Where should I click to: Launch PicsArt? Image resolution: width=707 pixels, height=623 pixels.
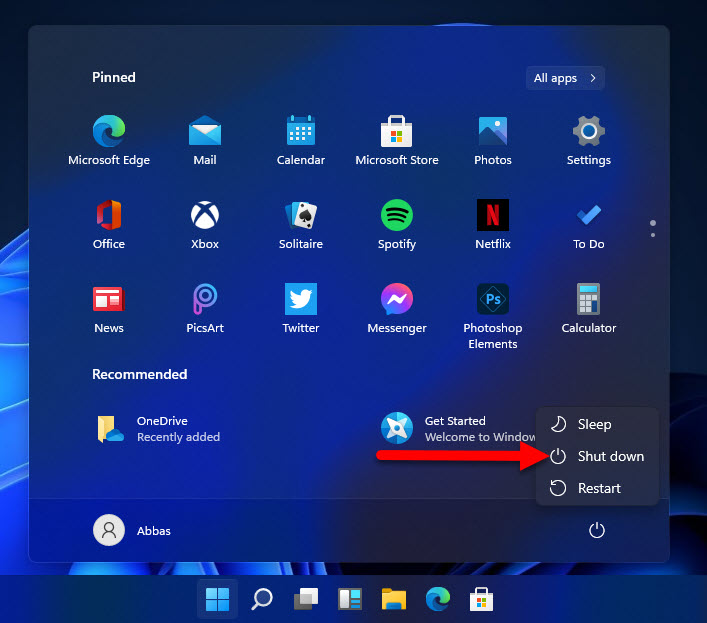pos(205,309)
